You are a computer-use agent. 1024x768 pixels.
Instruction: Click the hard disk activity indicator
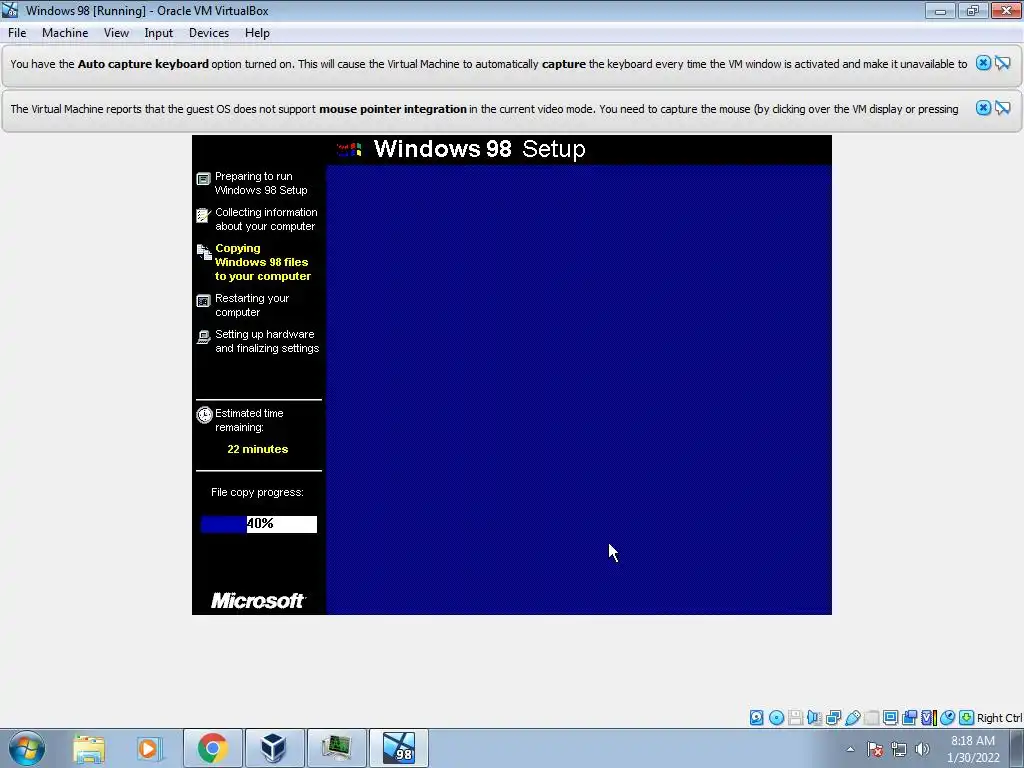(756, 718)
